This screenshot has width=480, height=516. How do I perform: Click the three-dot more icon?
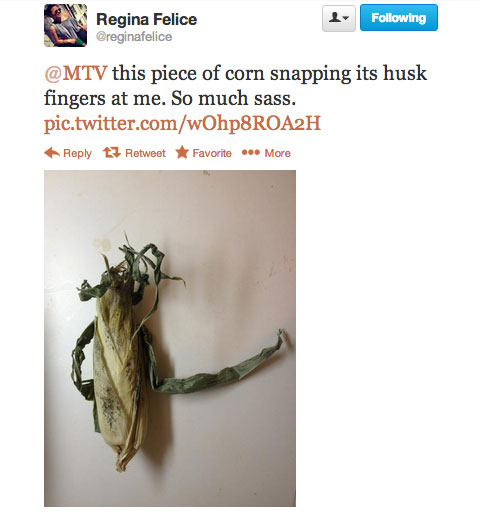[x=251, y=152]
